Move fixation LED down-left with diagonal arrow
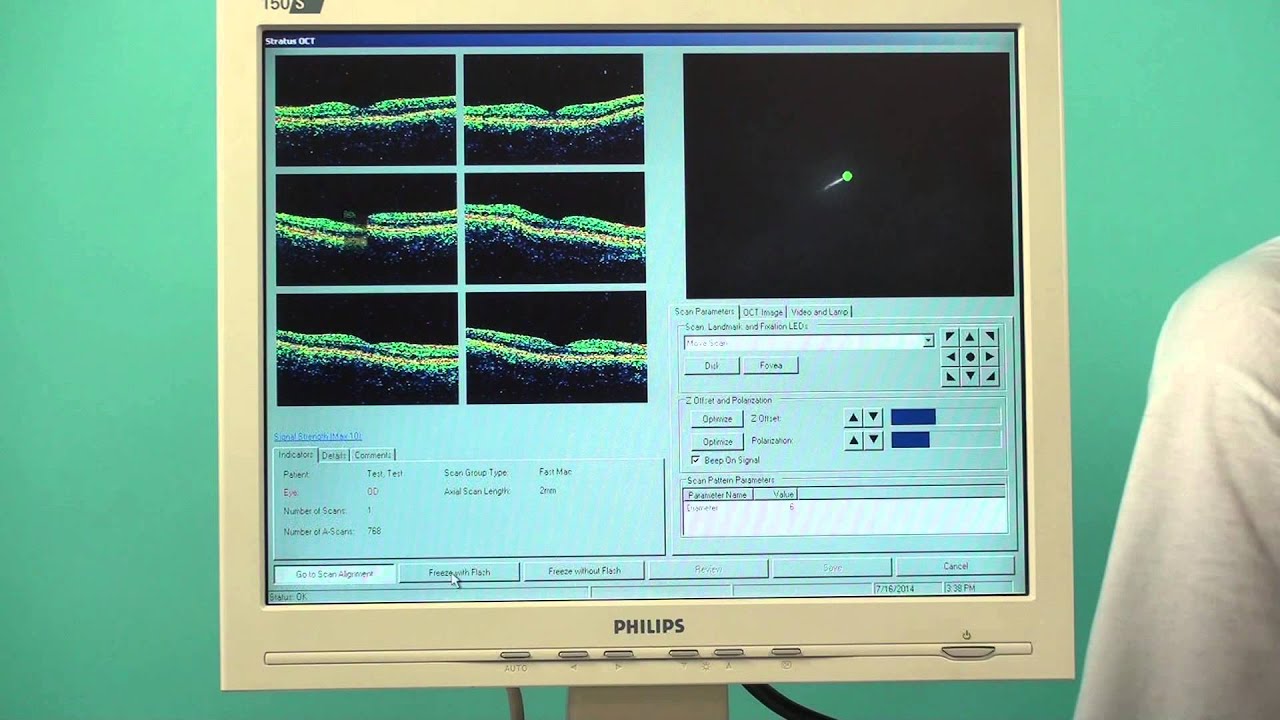This screenshot has width=1280, height=720. pyautogui.click(x=950, y=376)
